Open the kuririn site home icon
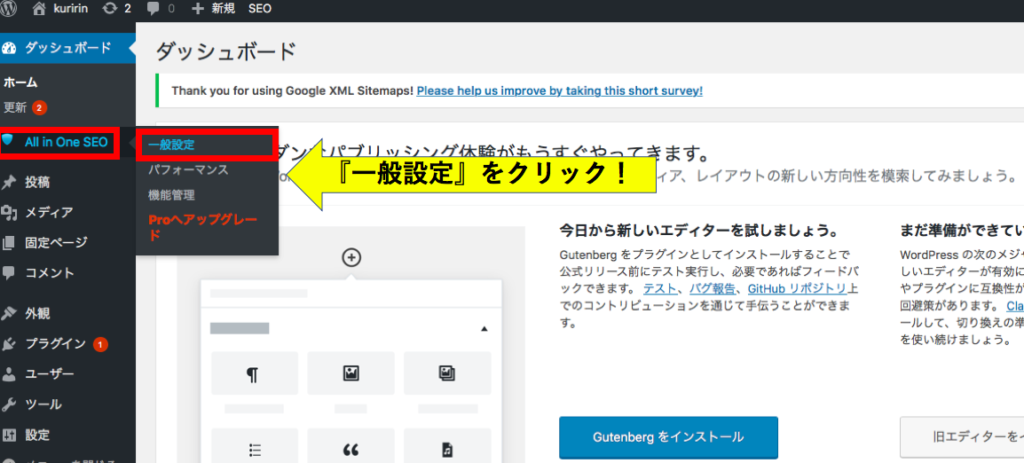 coord(39,8)
